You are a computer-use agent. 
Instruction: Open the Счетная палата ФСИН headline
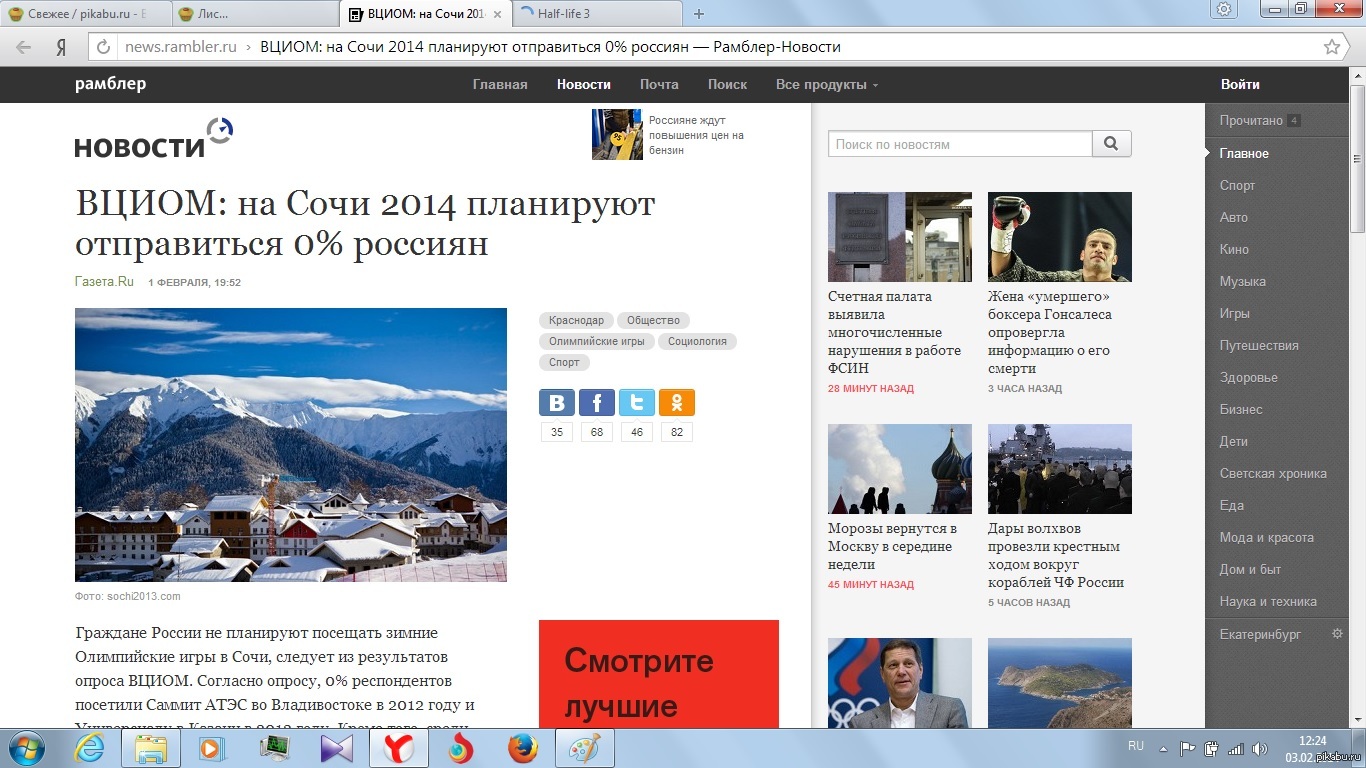[x=894, y=332]
